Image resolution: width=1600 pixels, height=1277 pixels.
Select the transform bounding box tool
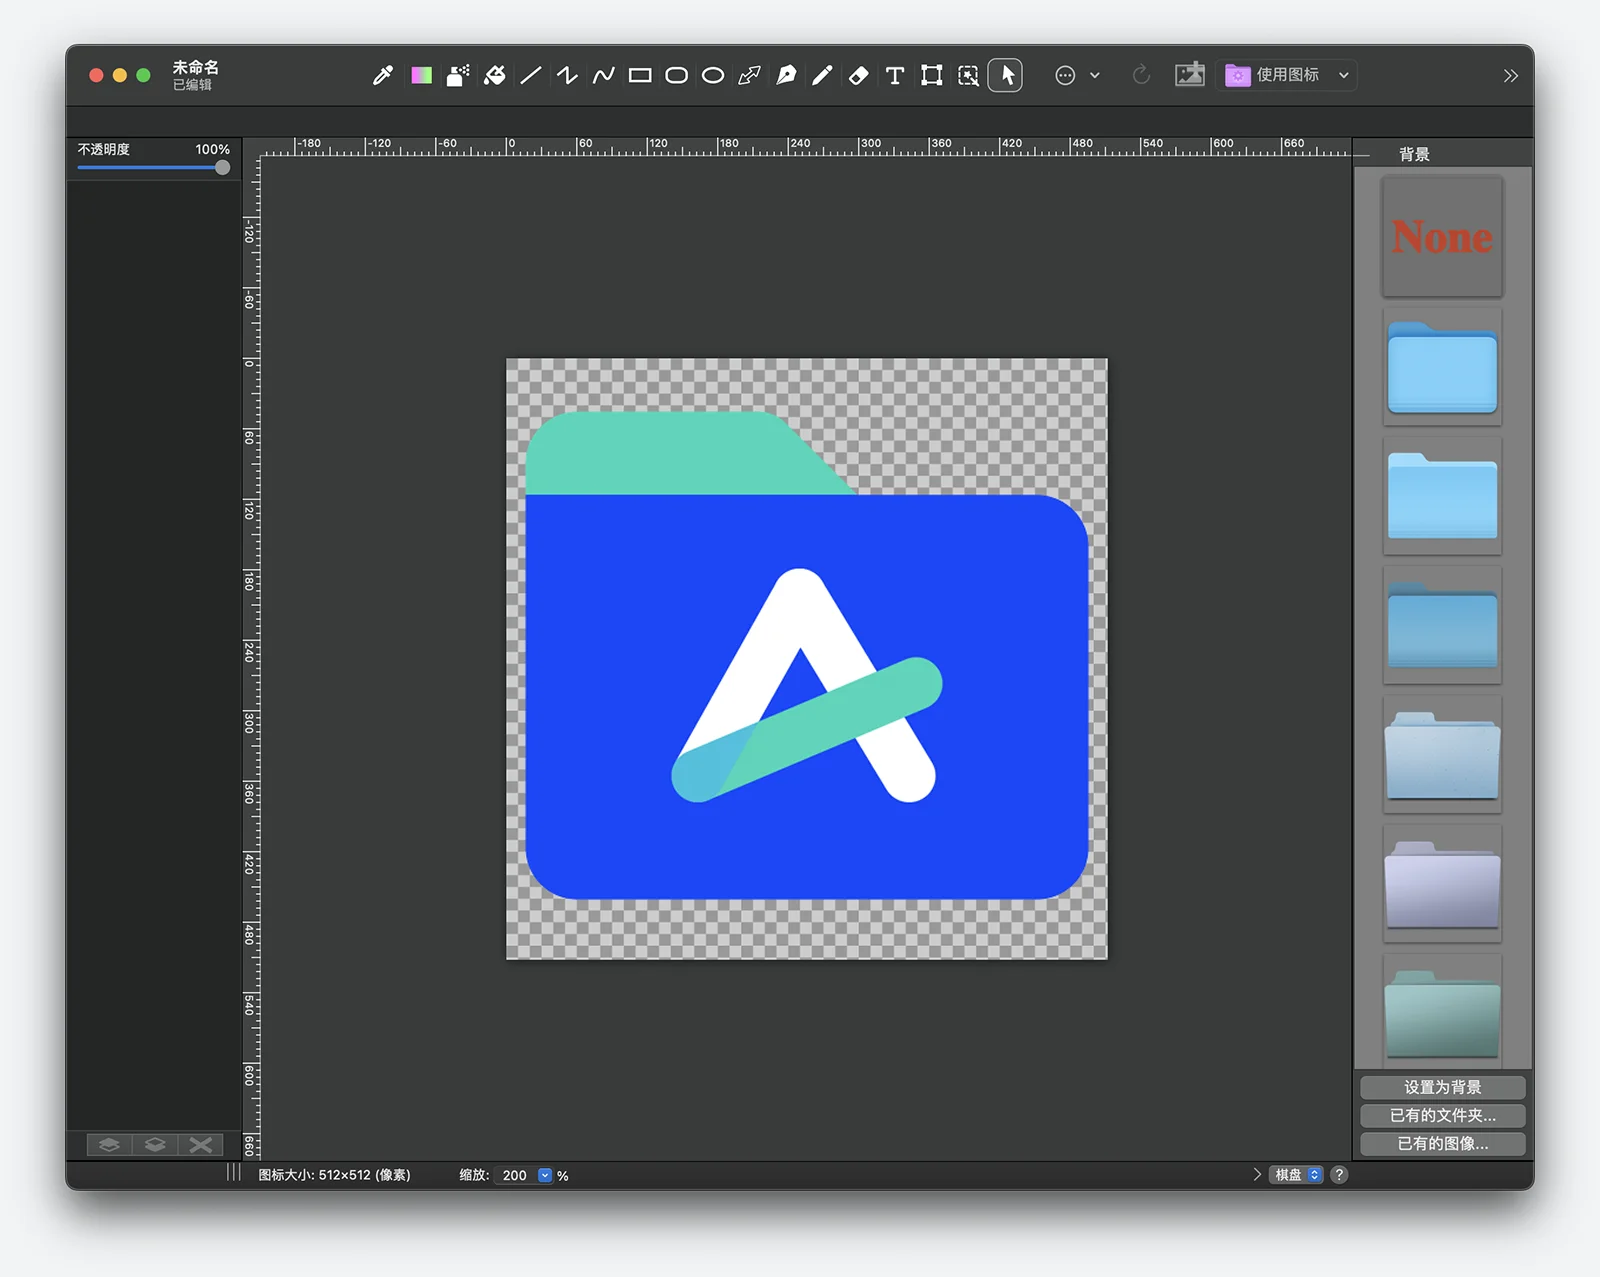click(x=932, y=75)
